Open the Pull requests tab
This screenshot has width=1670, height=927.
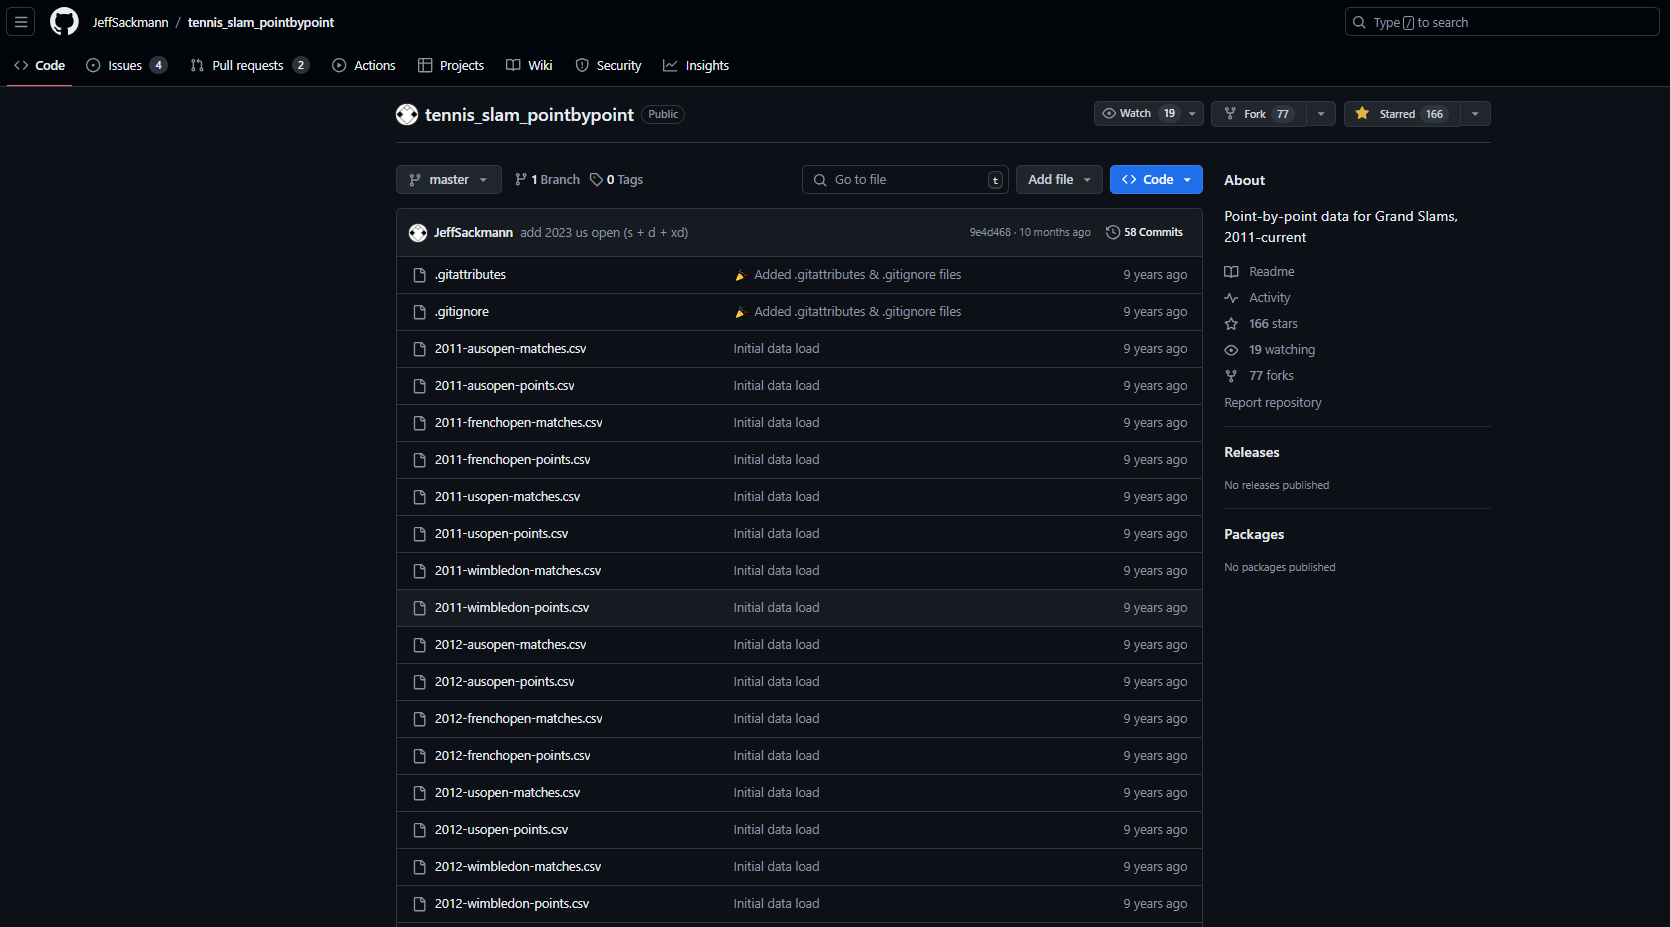pyautogui.click(x=248, y=66)
